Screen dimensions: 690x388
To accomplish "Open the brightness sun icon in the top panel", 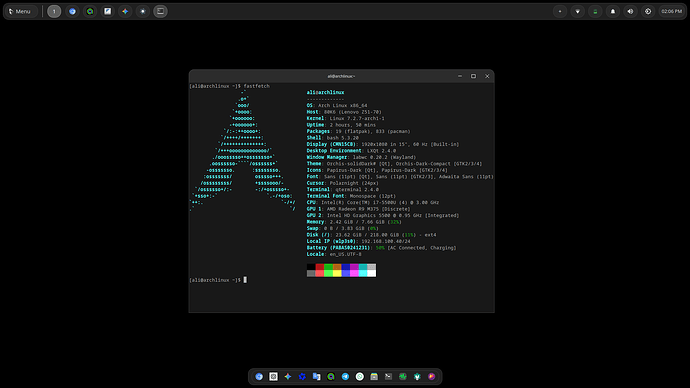I will click(143, 11).
